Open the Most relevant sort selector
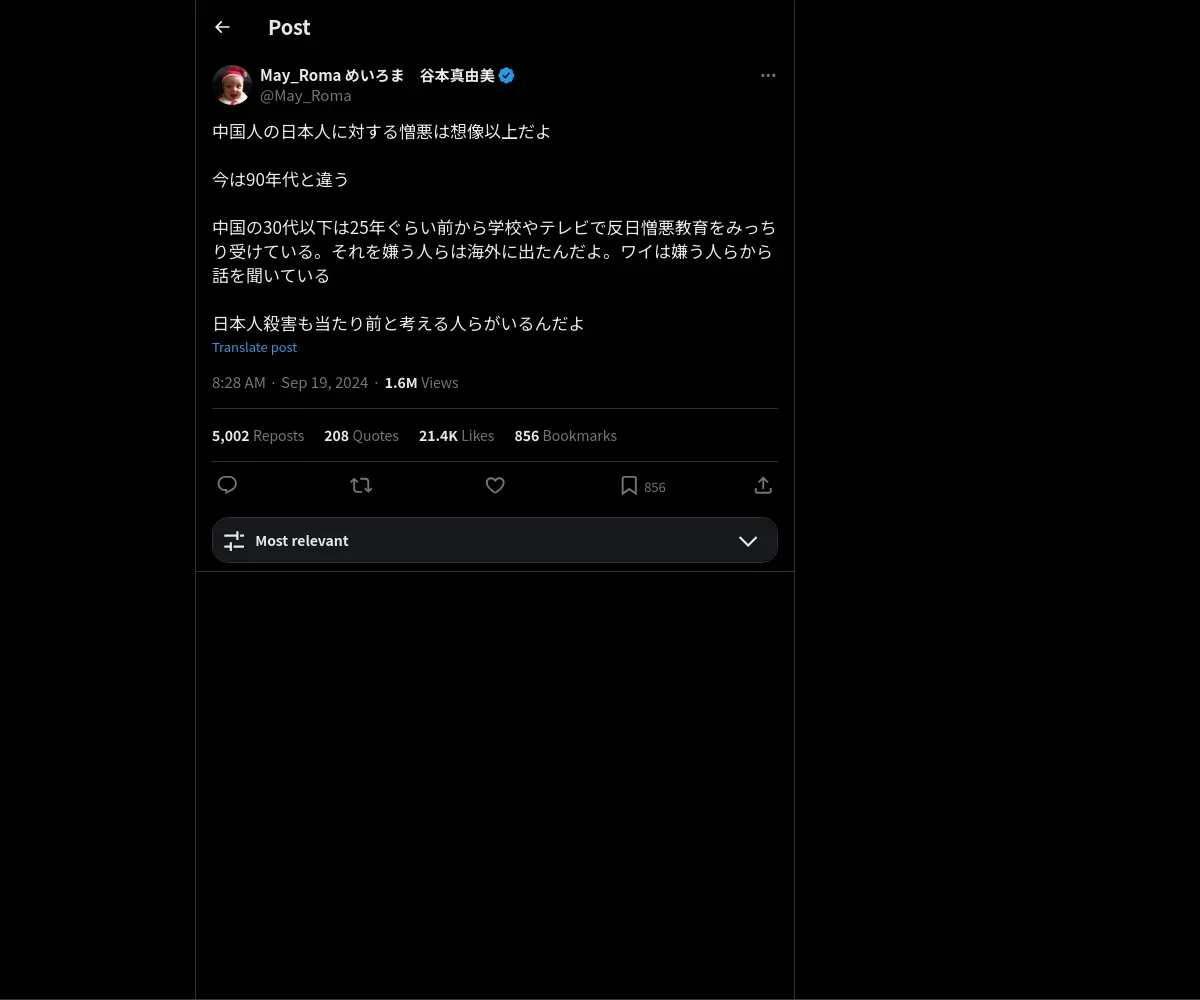This screenshot has width=1200, height=1000. click(x=495, y=540)
